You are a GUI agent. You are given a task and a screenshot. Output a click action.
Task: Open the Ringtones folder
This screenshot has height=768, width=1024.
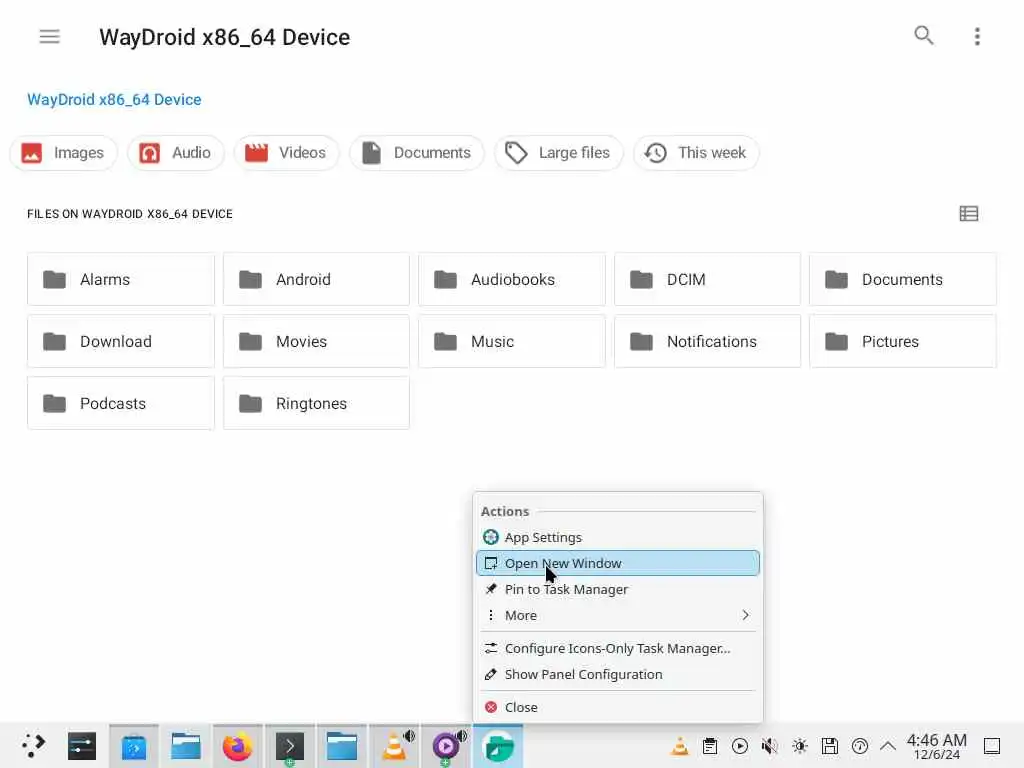tap(316, 404)
